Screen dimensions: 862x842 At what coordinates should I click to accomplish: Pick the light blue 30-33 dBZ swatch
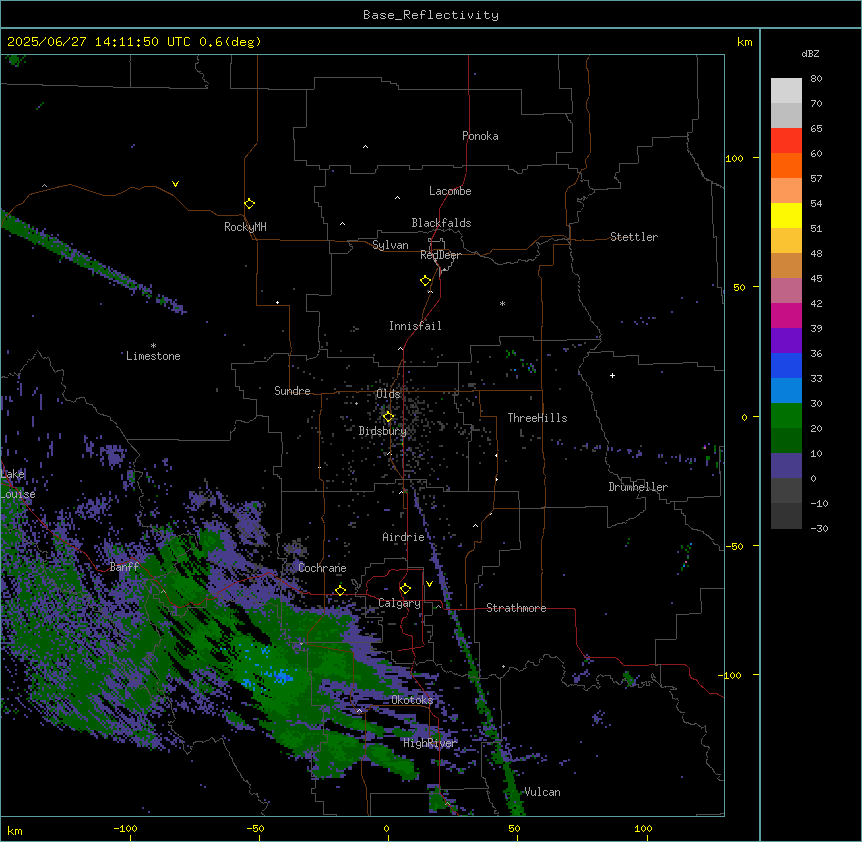pos(786,391)
